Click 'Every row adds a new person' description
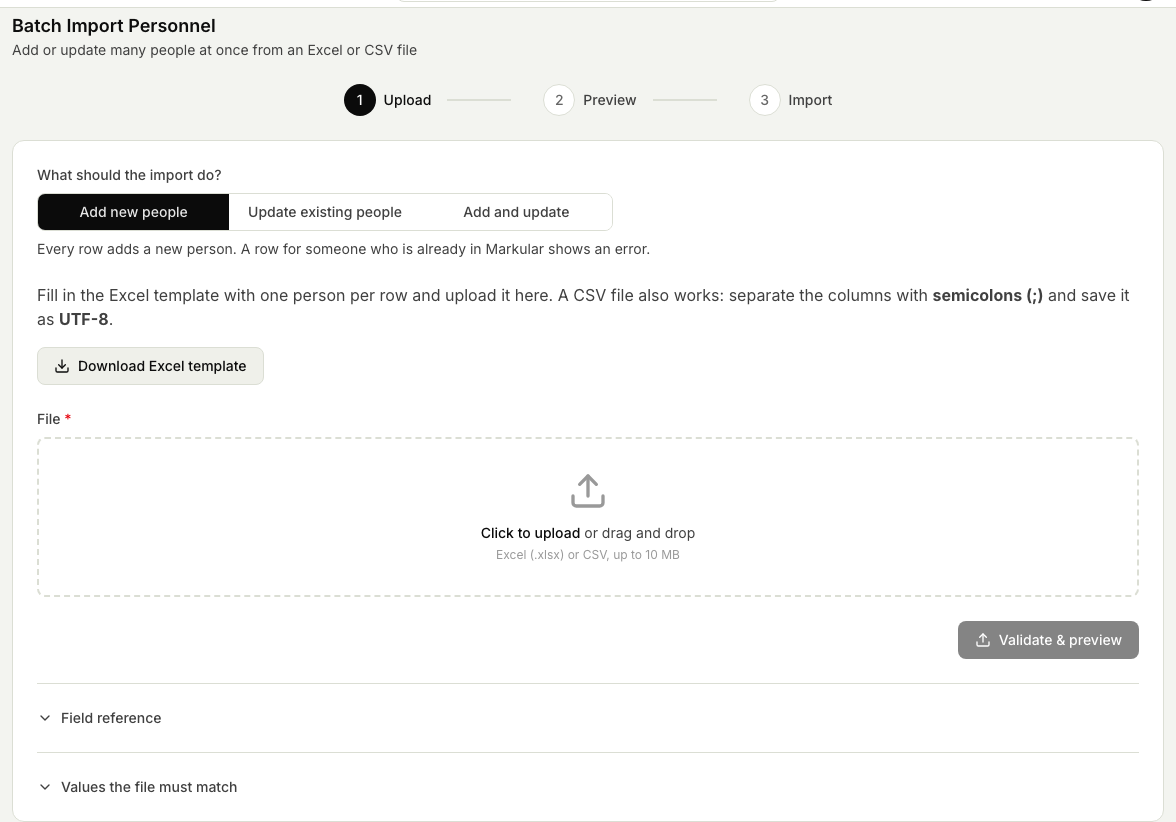 [344, 249]
